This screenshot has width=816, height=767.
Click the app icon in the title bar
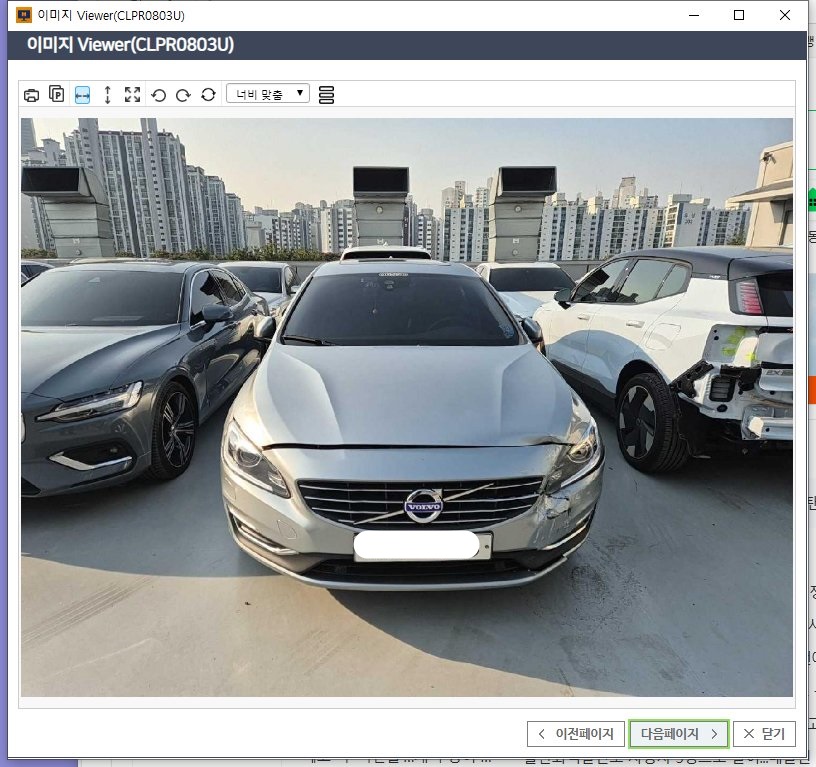[x=24, y=15]
